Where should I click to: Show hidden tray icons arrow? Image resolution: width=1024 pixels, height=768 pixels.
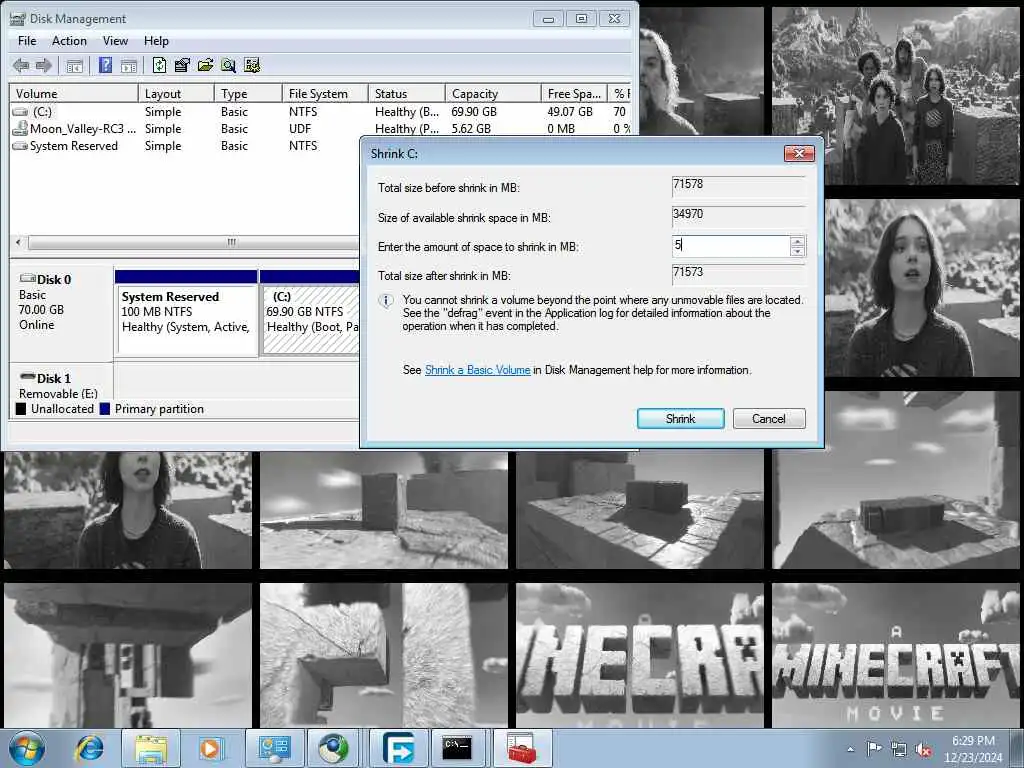point(850,749)
